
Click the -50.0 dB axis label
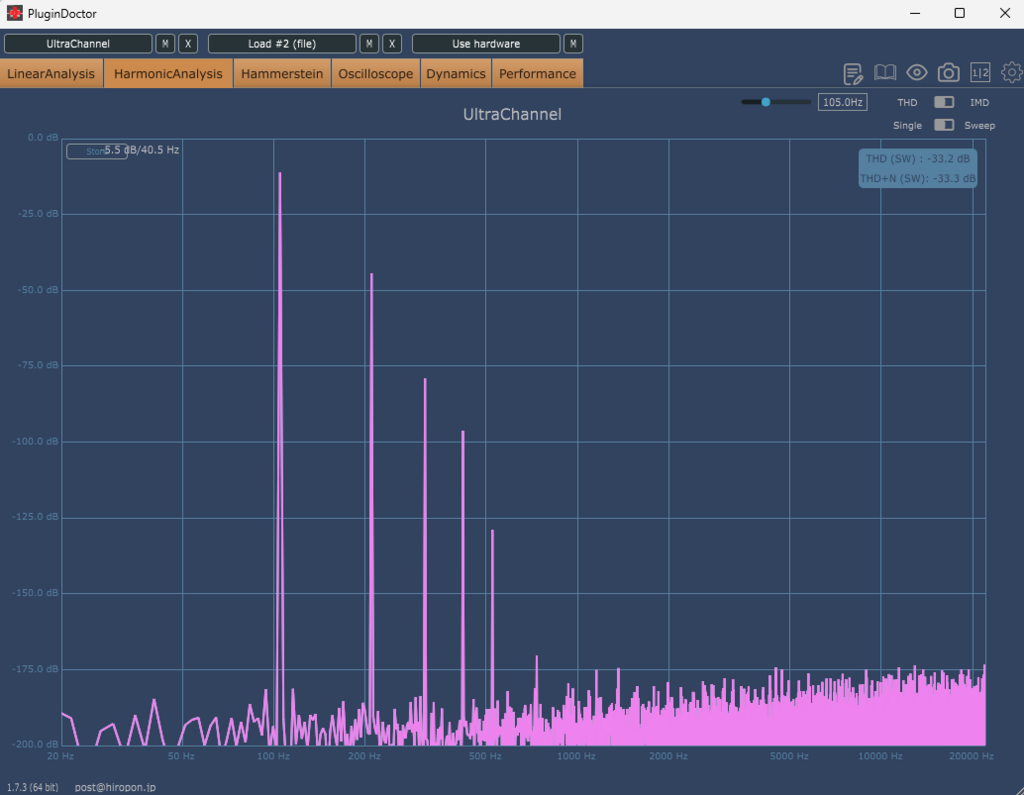click(39, 289)
